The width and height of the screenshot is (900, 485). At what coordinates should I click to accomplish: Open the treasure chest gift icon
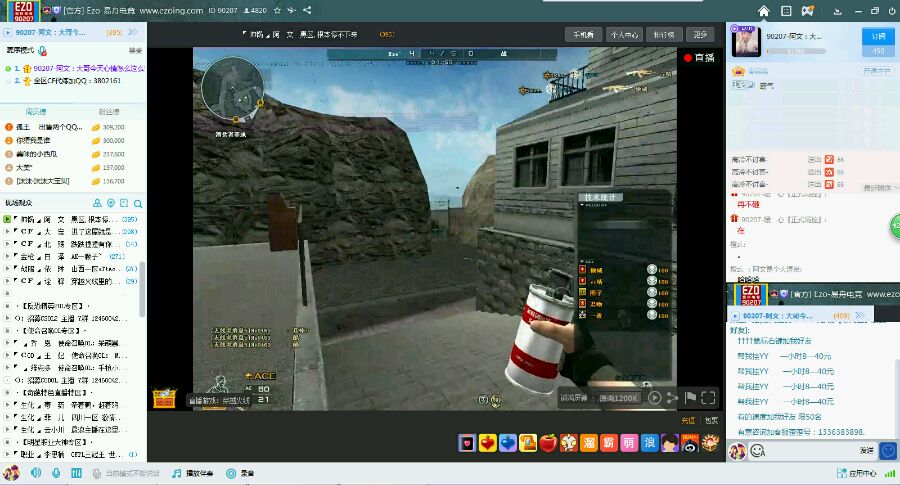pos(710,443)
